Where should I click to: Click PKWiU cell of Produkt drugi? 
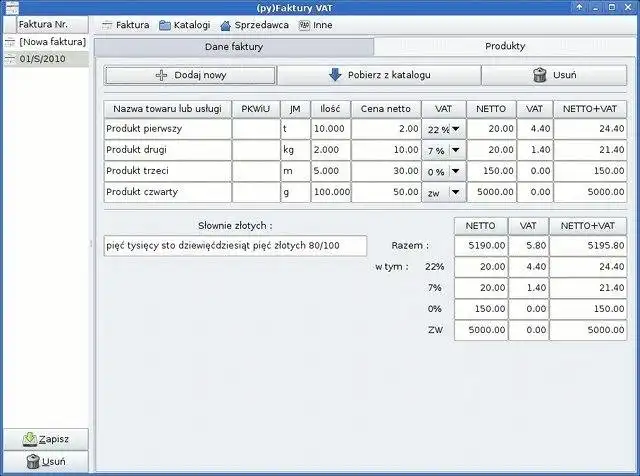pos(256,150)
